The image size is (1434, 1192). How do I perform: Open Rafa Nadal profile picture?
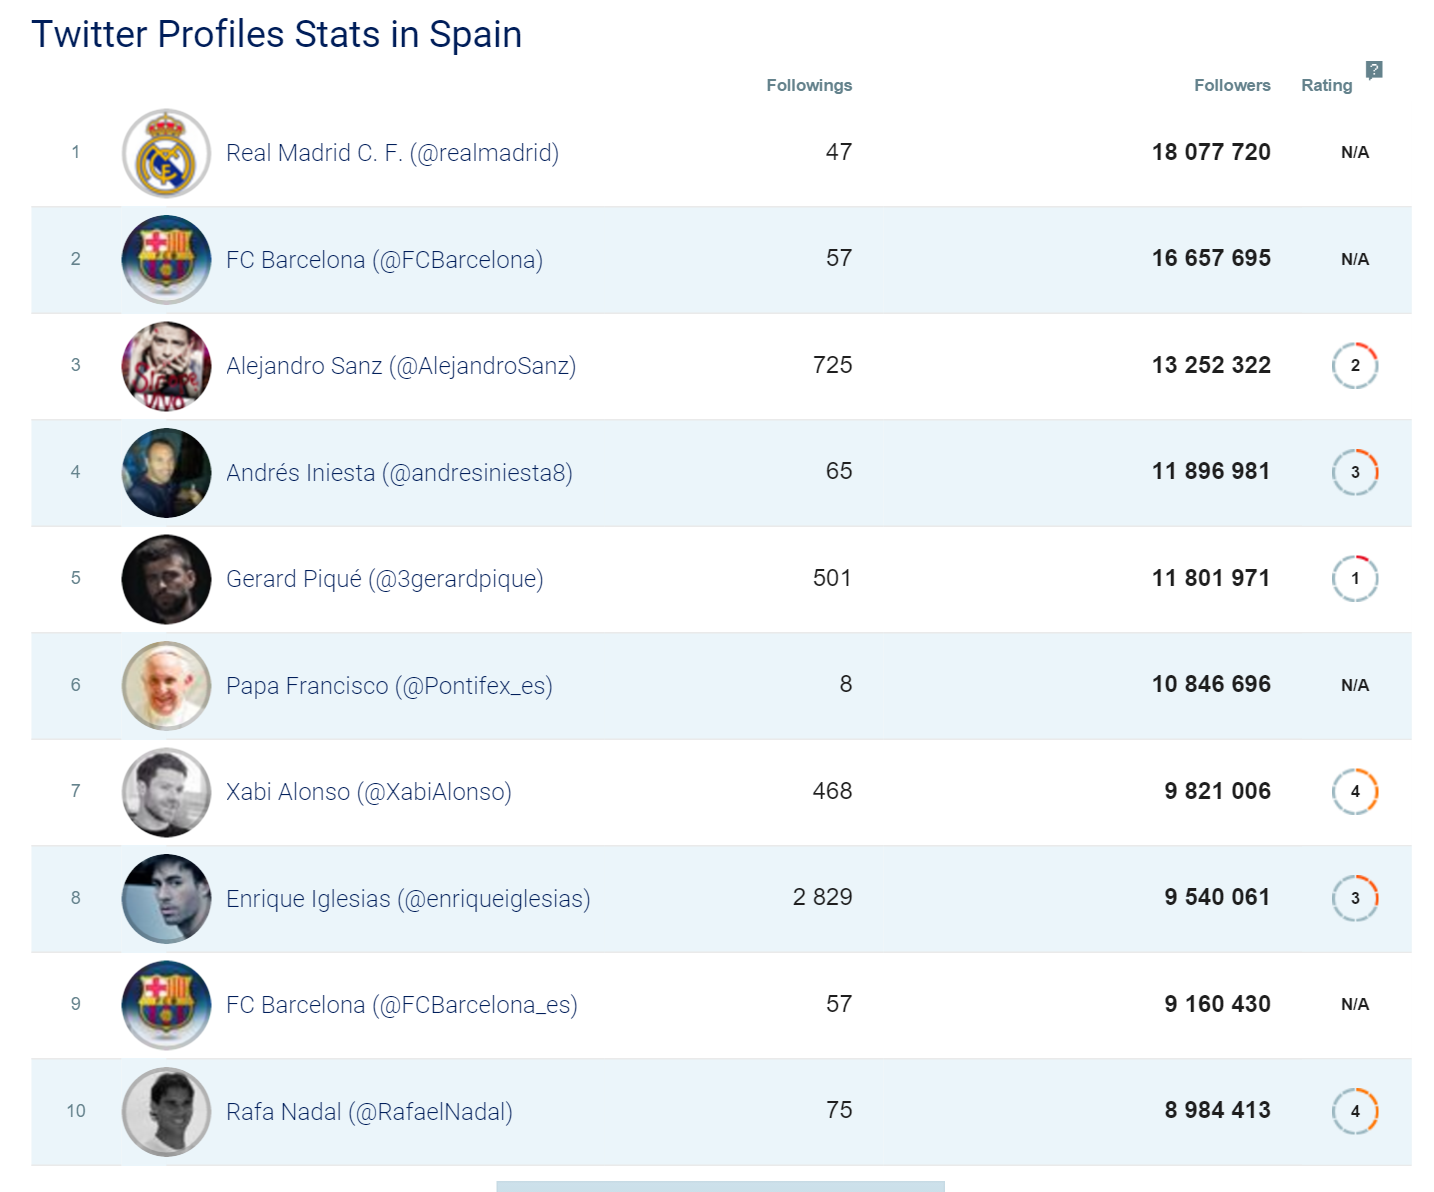click(166, 1112)
